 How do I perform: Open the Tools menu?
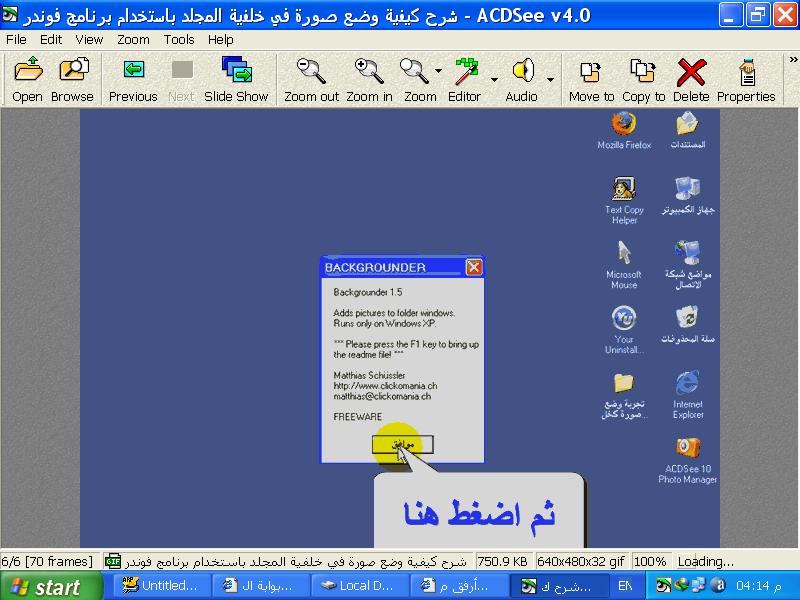[x=179, y=40]
